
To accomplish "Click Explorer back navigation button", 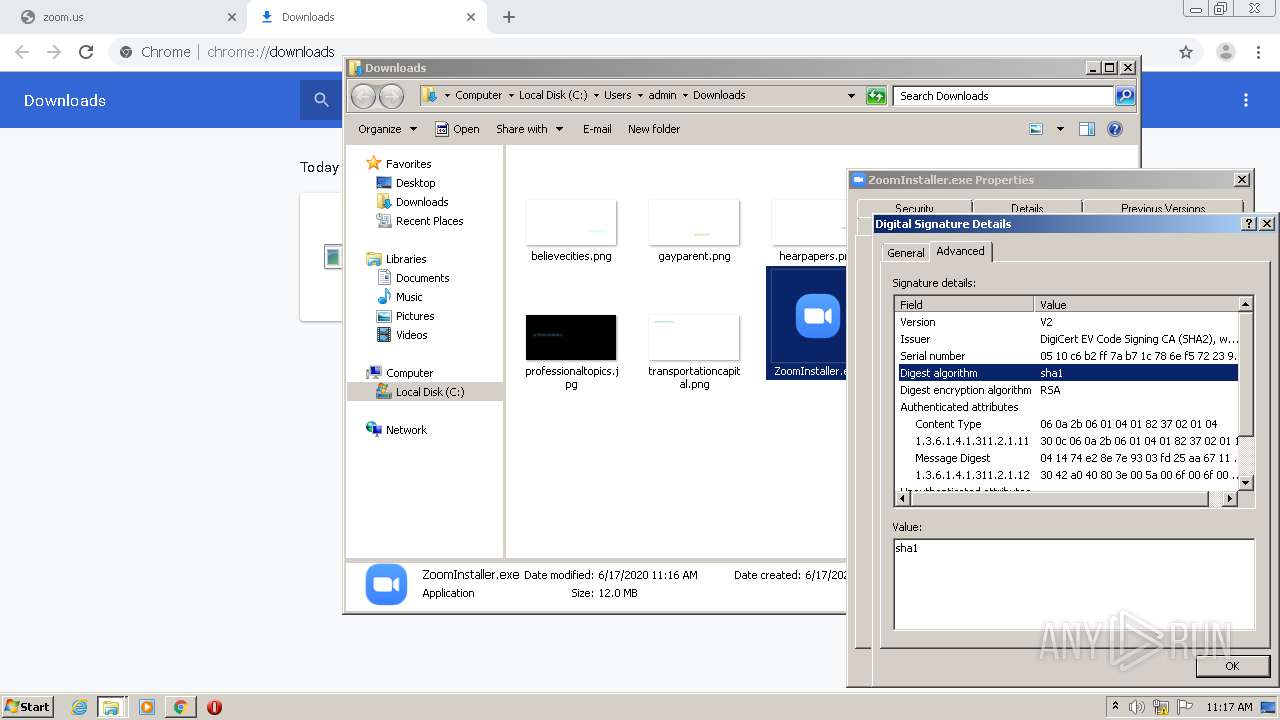I will (x=363, y=96).
